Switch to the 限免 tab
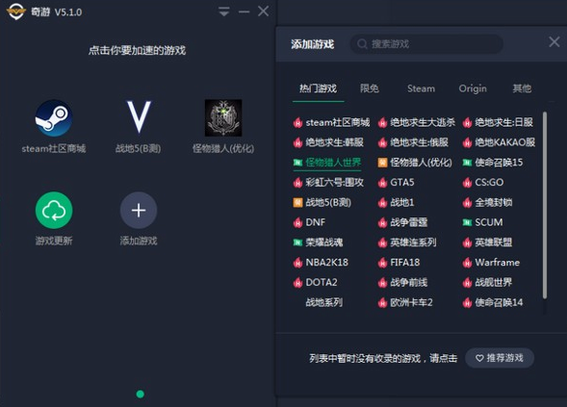Viewport: 567px width, 407px height. click(370, 89)
